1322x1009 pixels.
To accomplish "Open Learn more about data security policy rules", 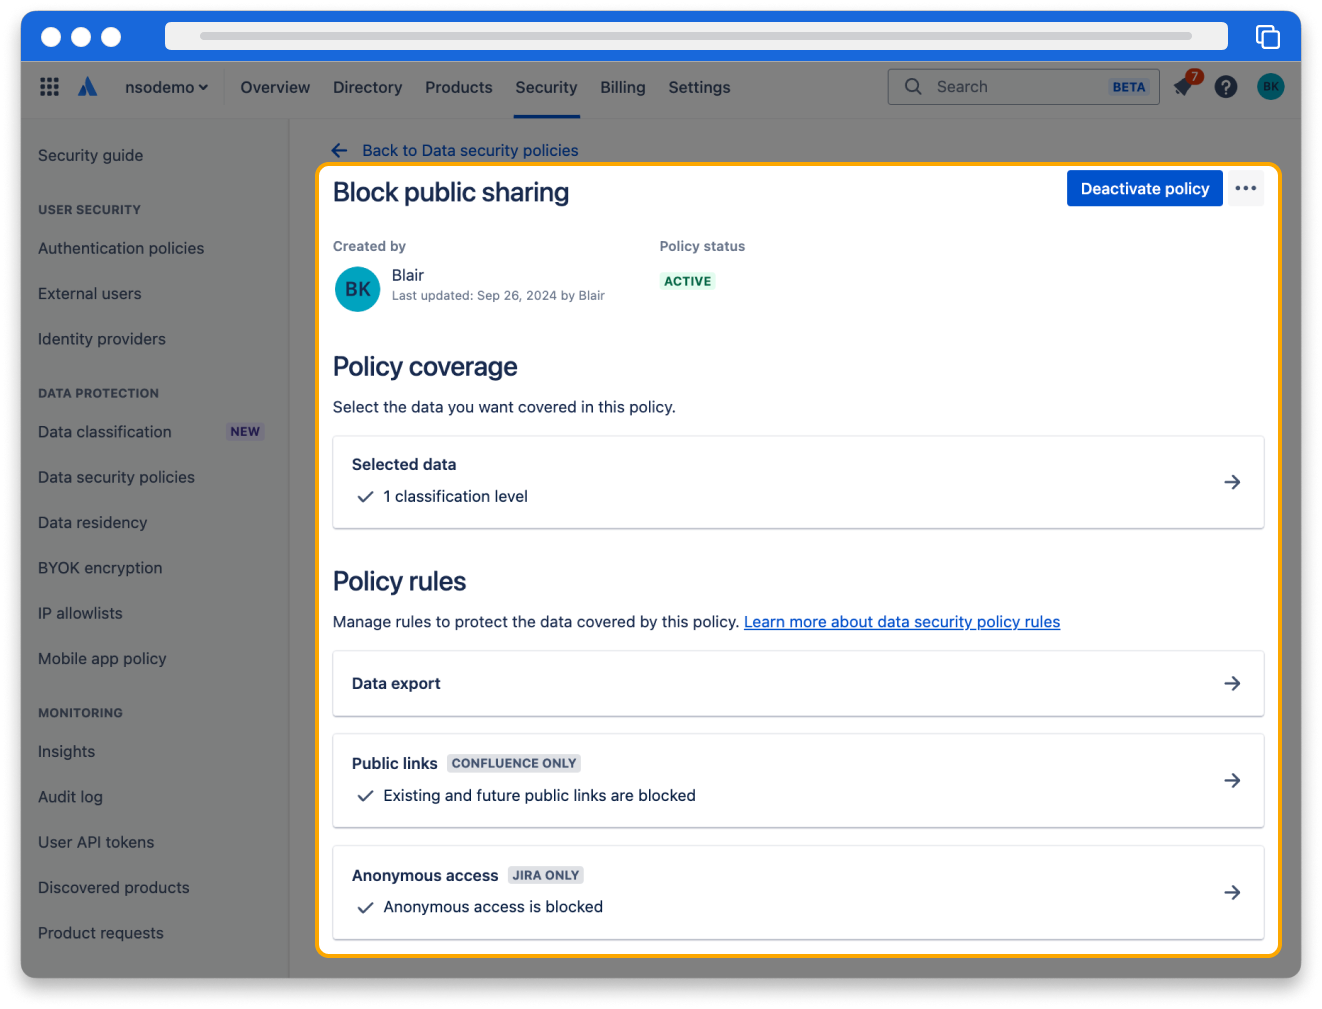I will point(901,622).
